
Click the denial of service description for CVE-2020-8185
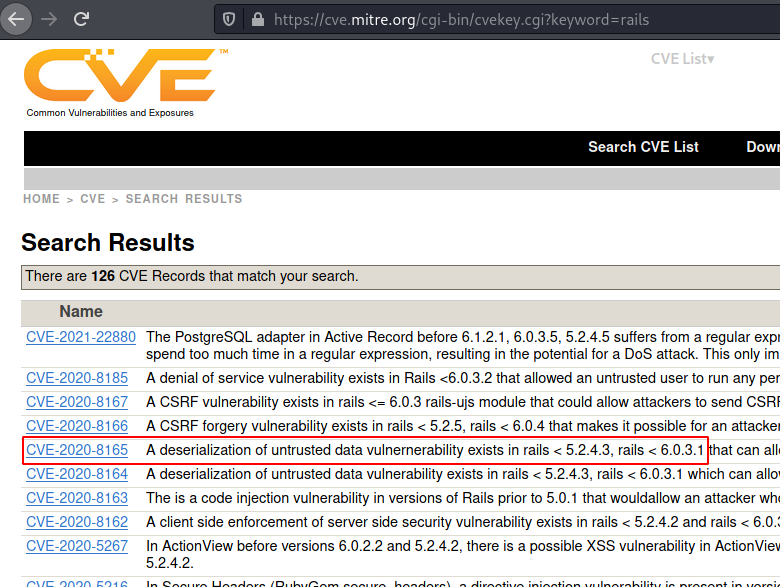463,378
